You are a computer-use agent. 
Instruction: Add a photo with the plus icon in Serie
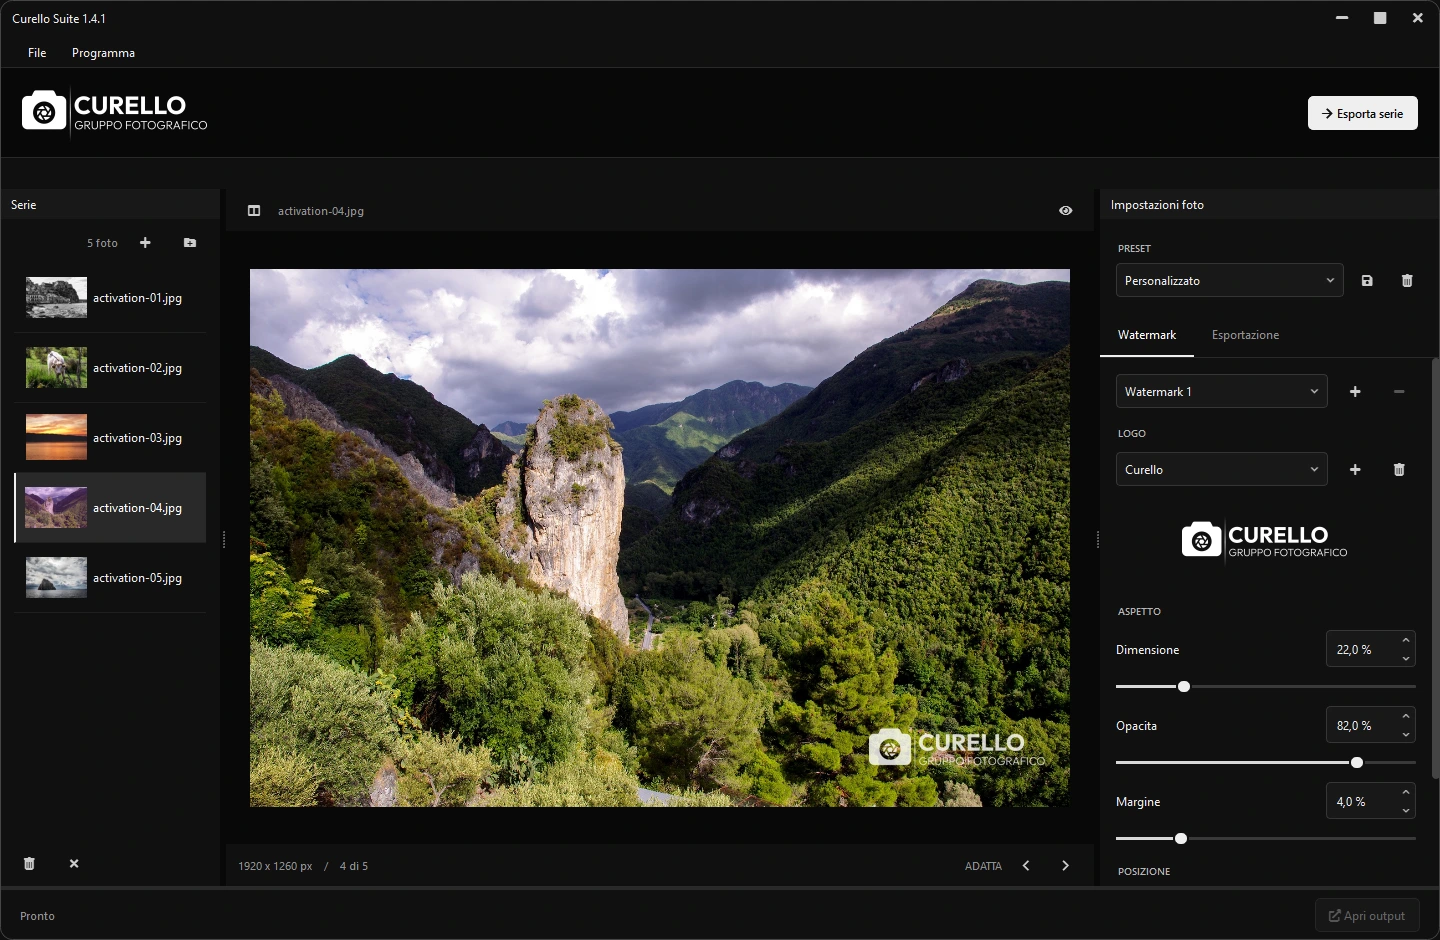point(145,243)
